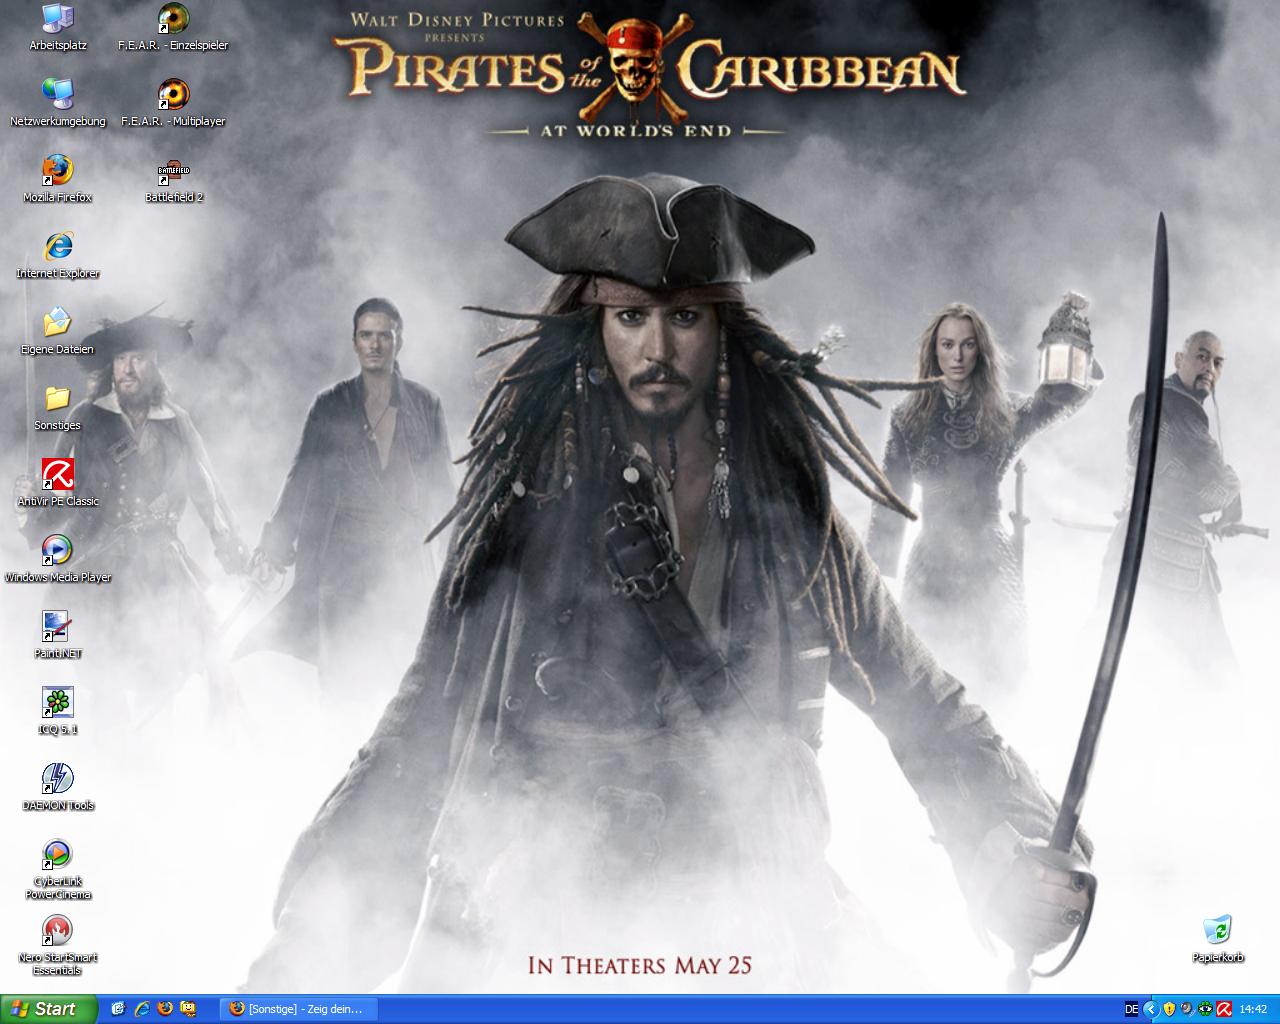Open the Start menu
This screenshot has height=1024, width=1280.
(x=48, y=1009)
